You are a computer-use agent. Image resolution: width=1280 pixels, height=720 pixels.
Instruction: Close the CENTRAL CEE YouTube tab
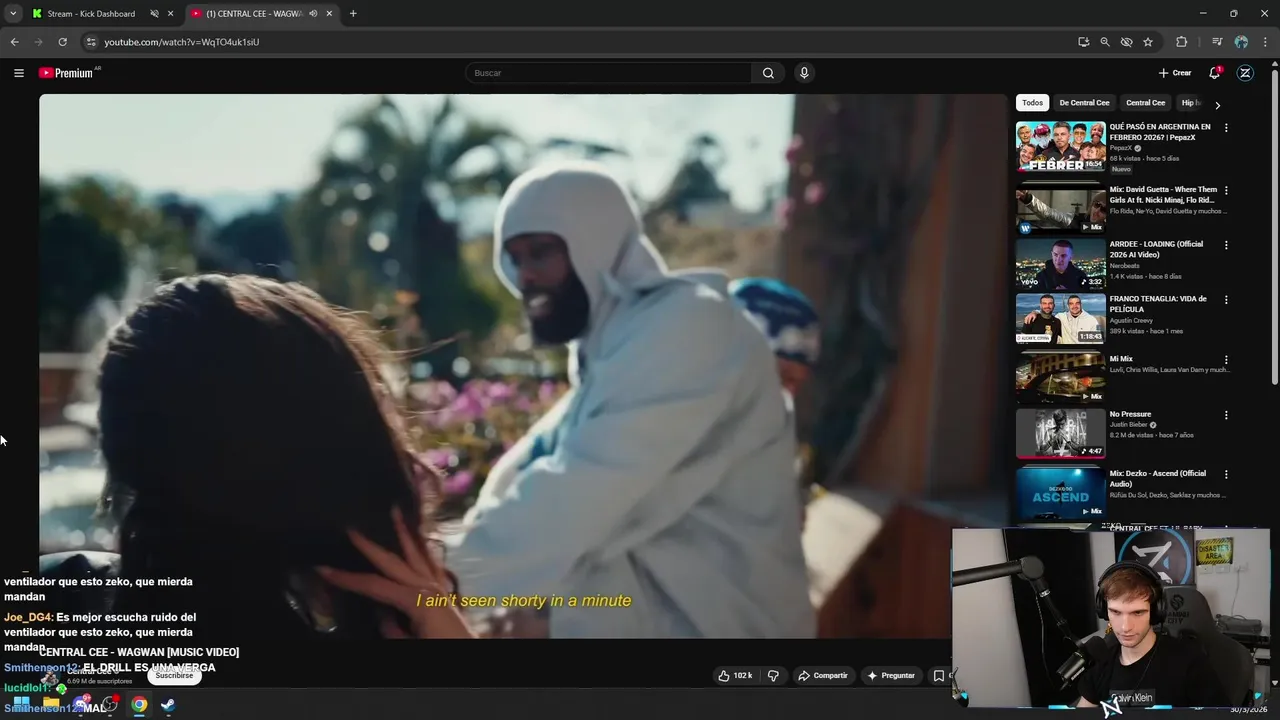(x=329, y=14)
